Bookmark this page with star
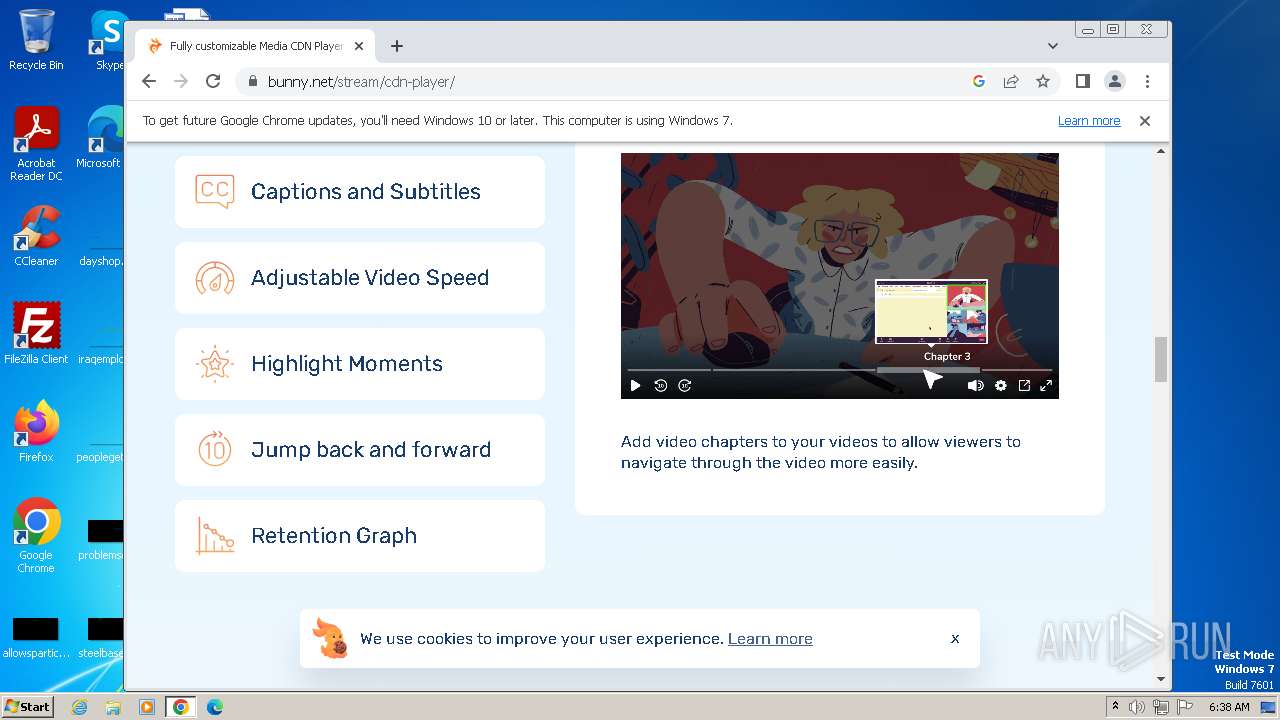Image resolution: width=1280 pixels, height=720 pixels. (1043, 82)
